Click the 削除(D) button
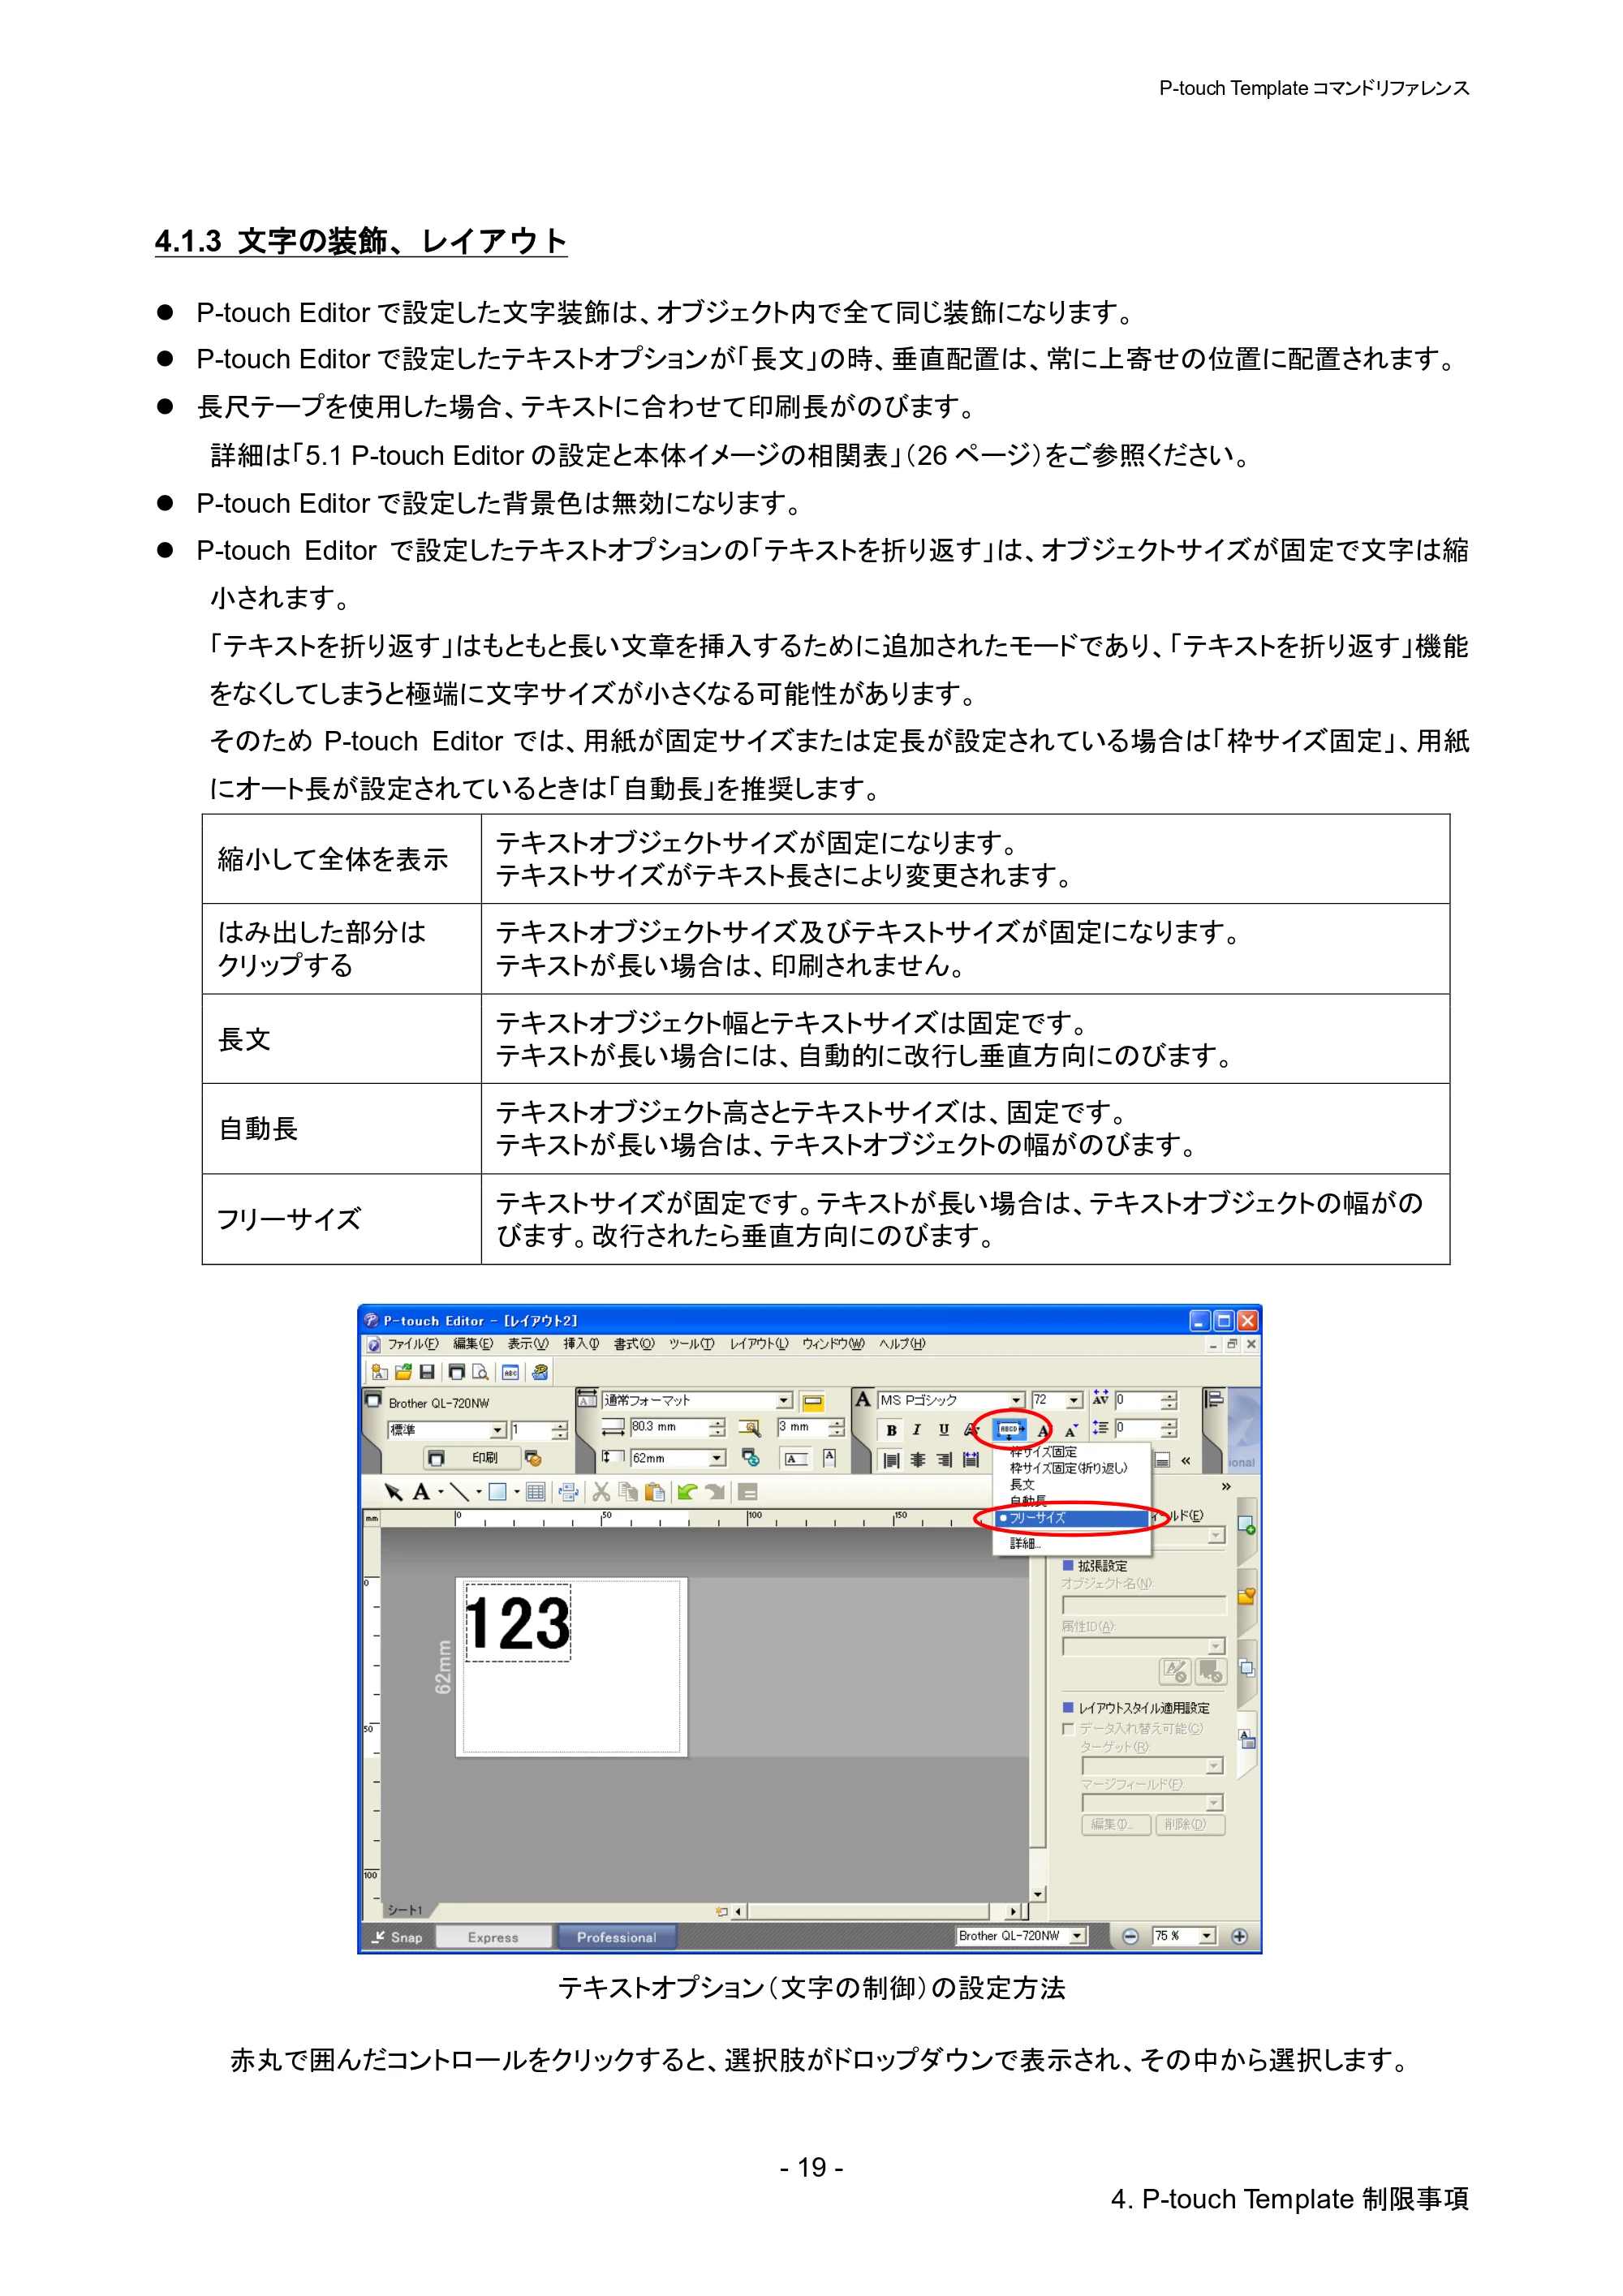This screenshot has width=1623, height=2296. [1190, 1825]
